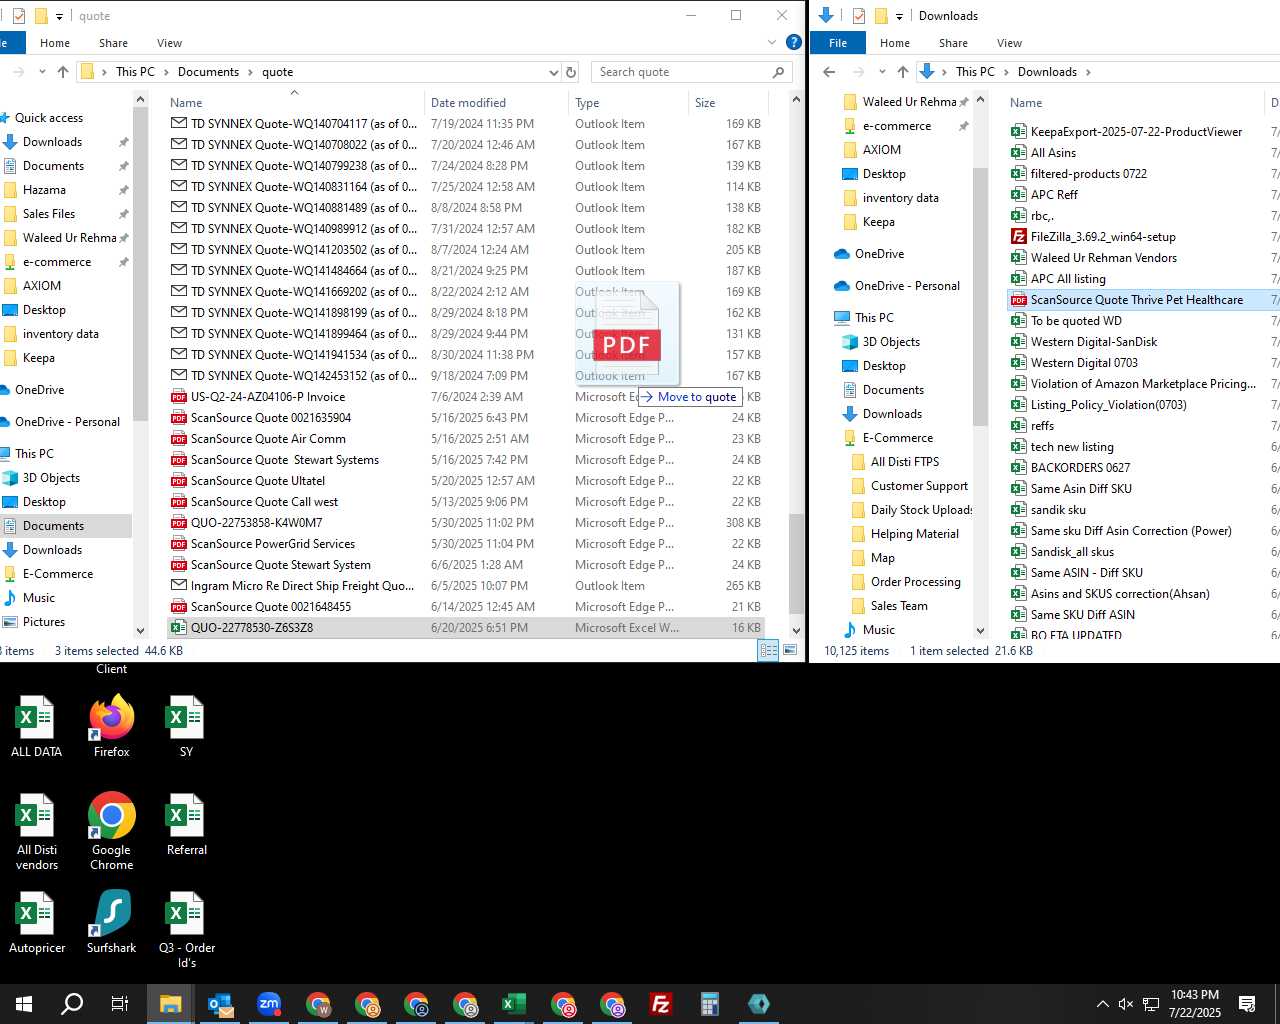This screenshot has height=1024, width=1280.
Task: Go up one level in quote window
Action: coord(63,72)
